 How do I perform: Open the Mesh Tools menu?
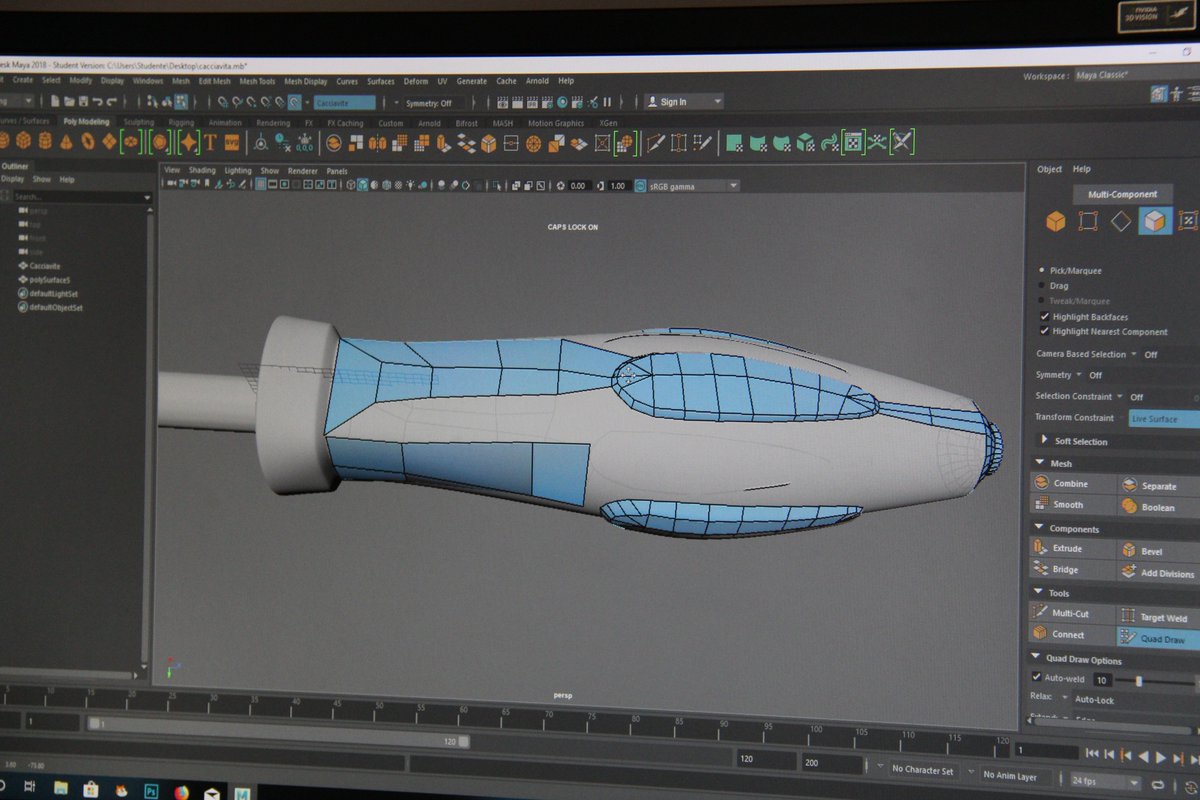pyautogui.click(x=257, y=81)
